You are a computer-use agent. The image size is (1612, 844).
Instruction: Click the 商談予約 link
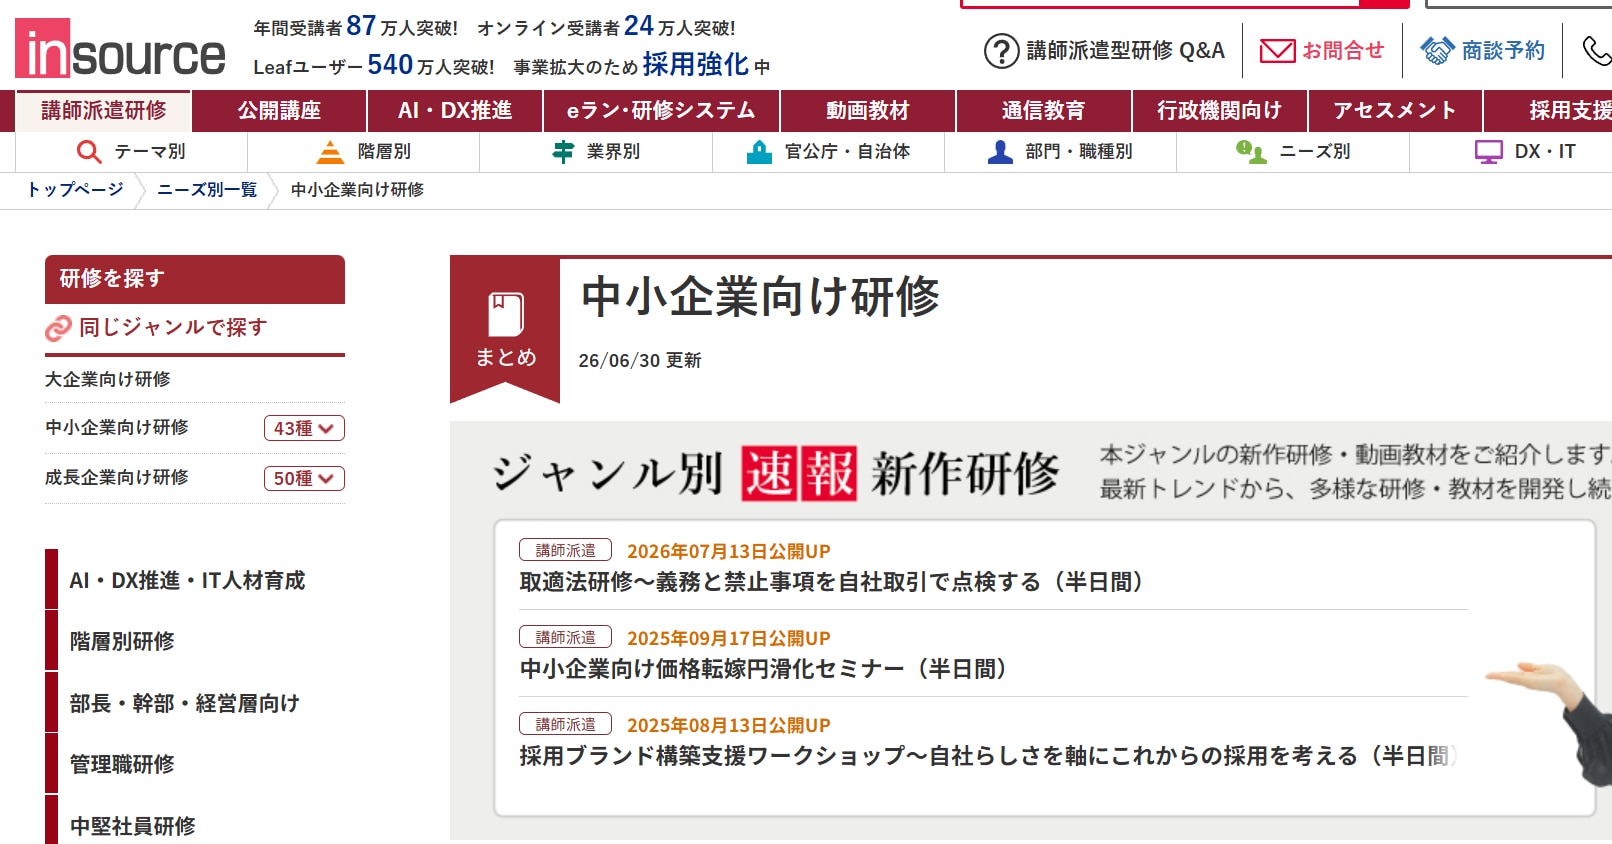click(x=1503, y=51)
